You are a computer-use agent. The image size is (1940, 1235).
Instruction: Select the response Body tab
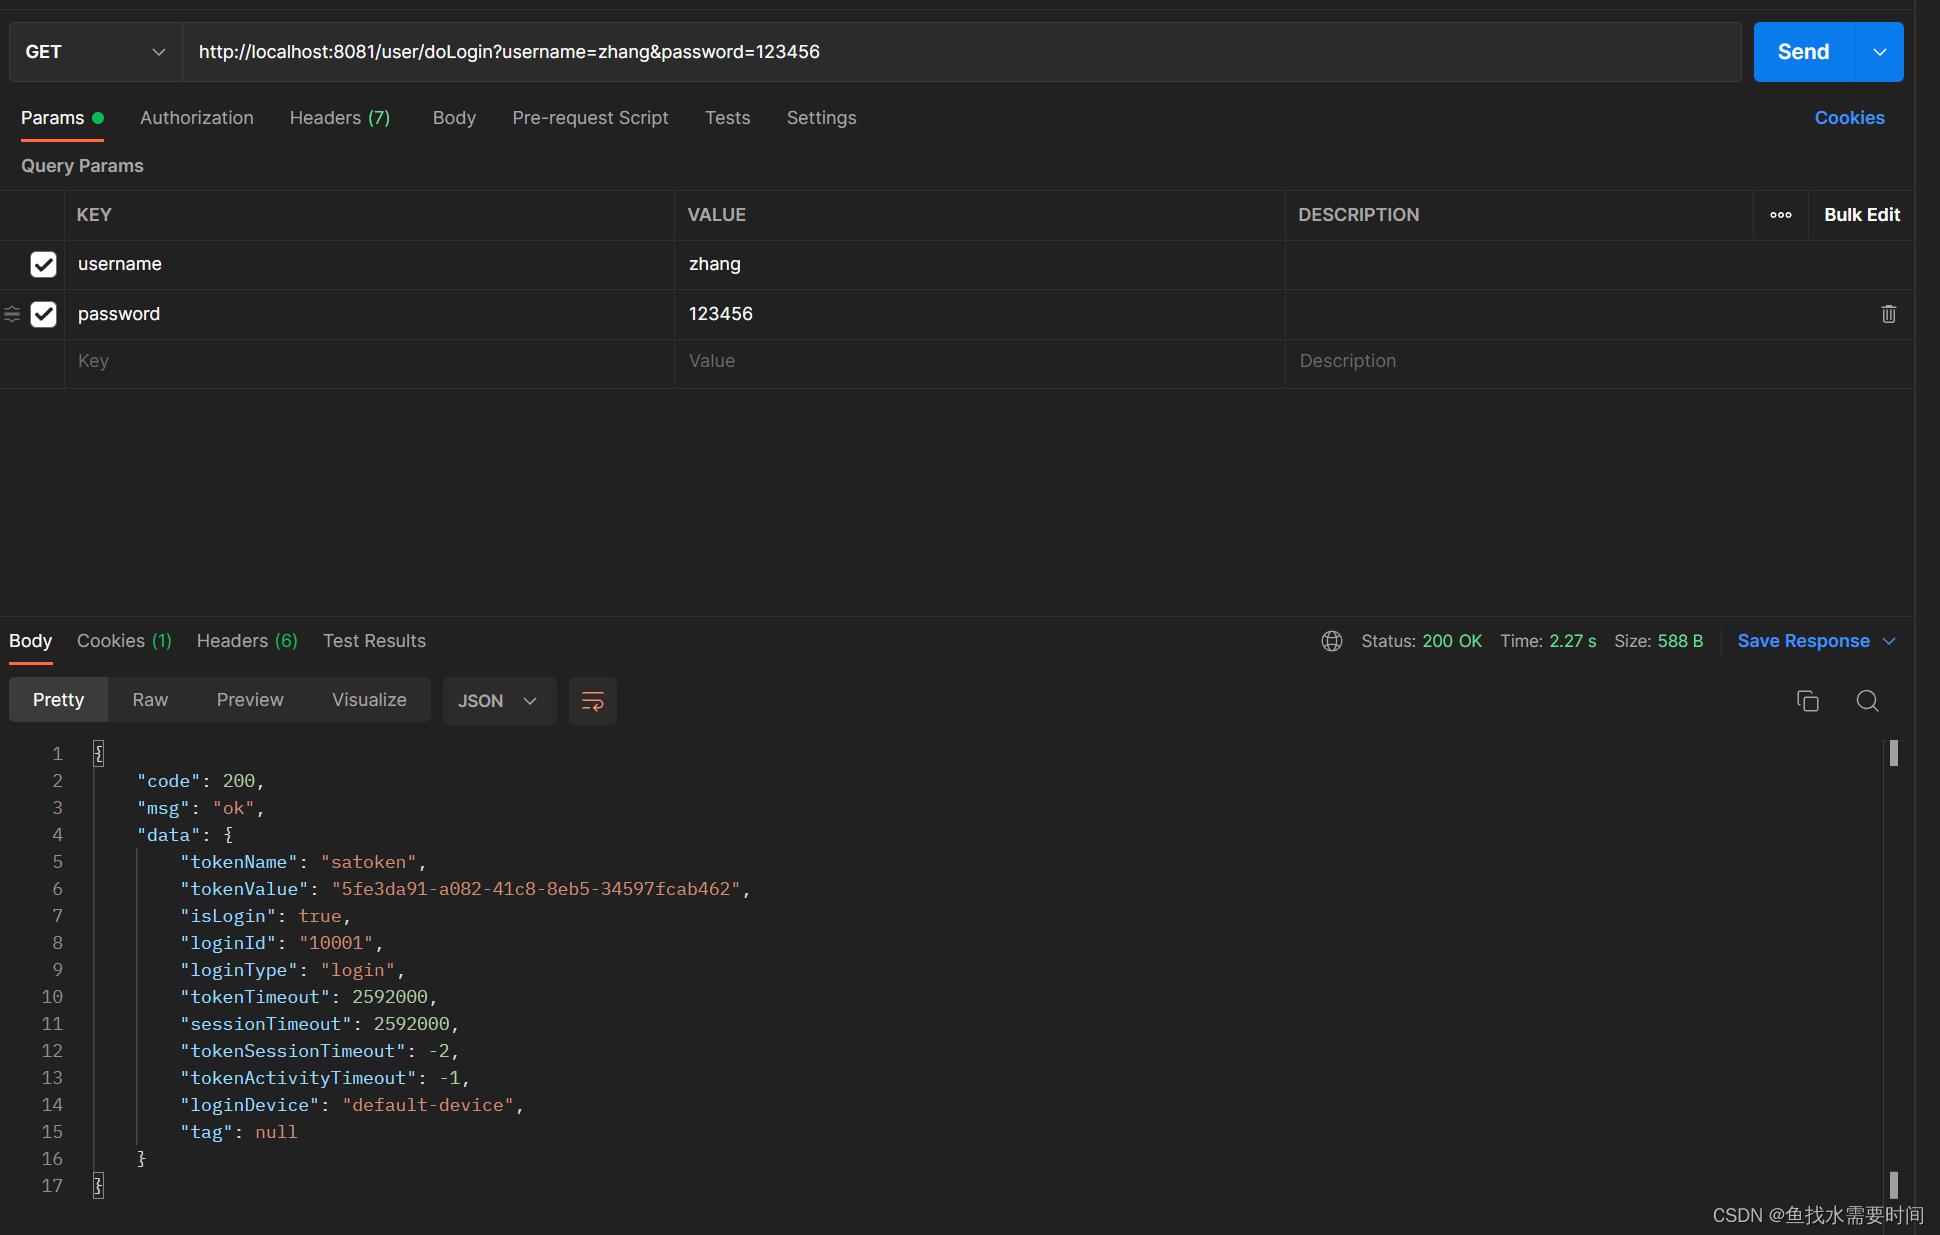point(30,641)
